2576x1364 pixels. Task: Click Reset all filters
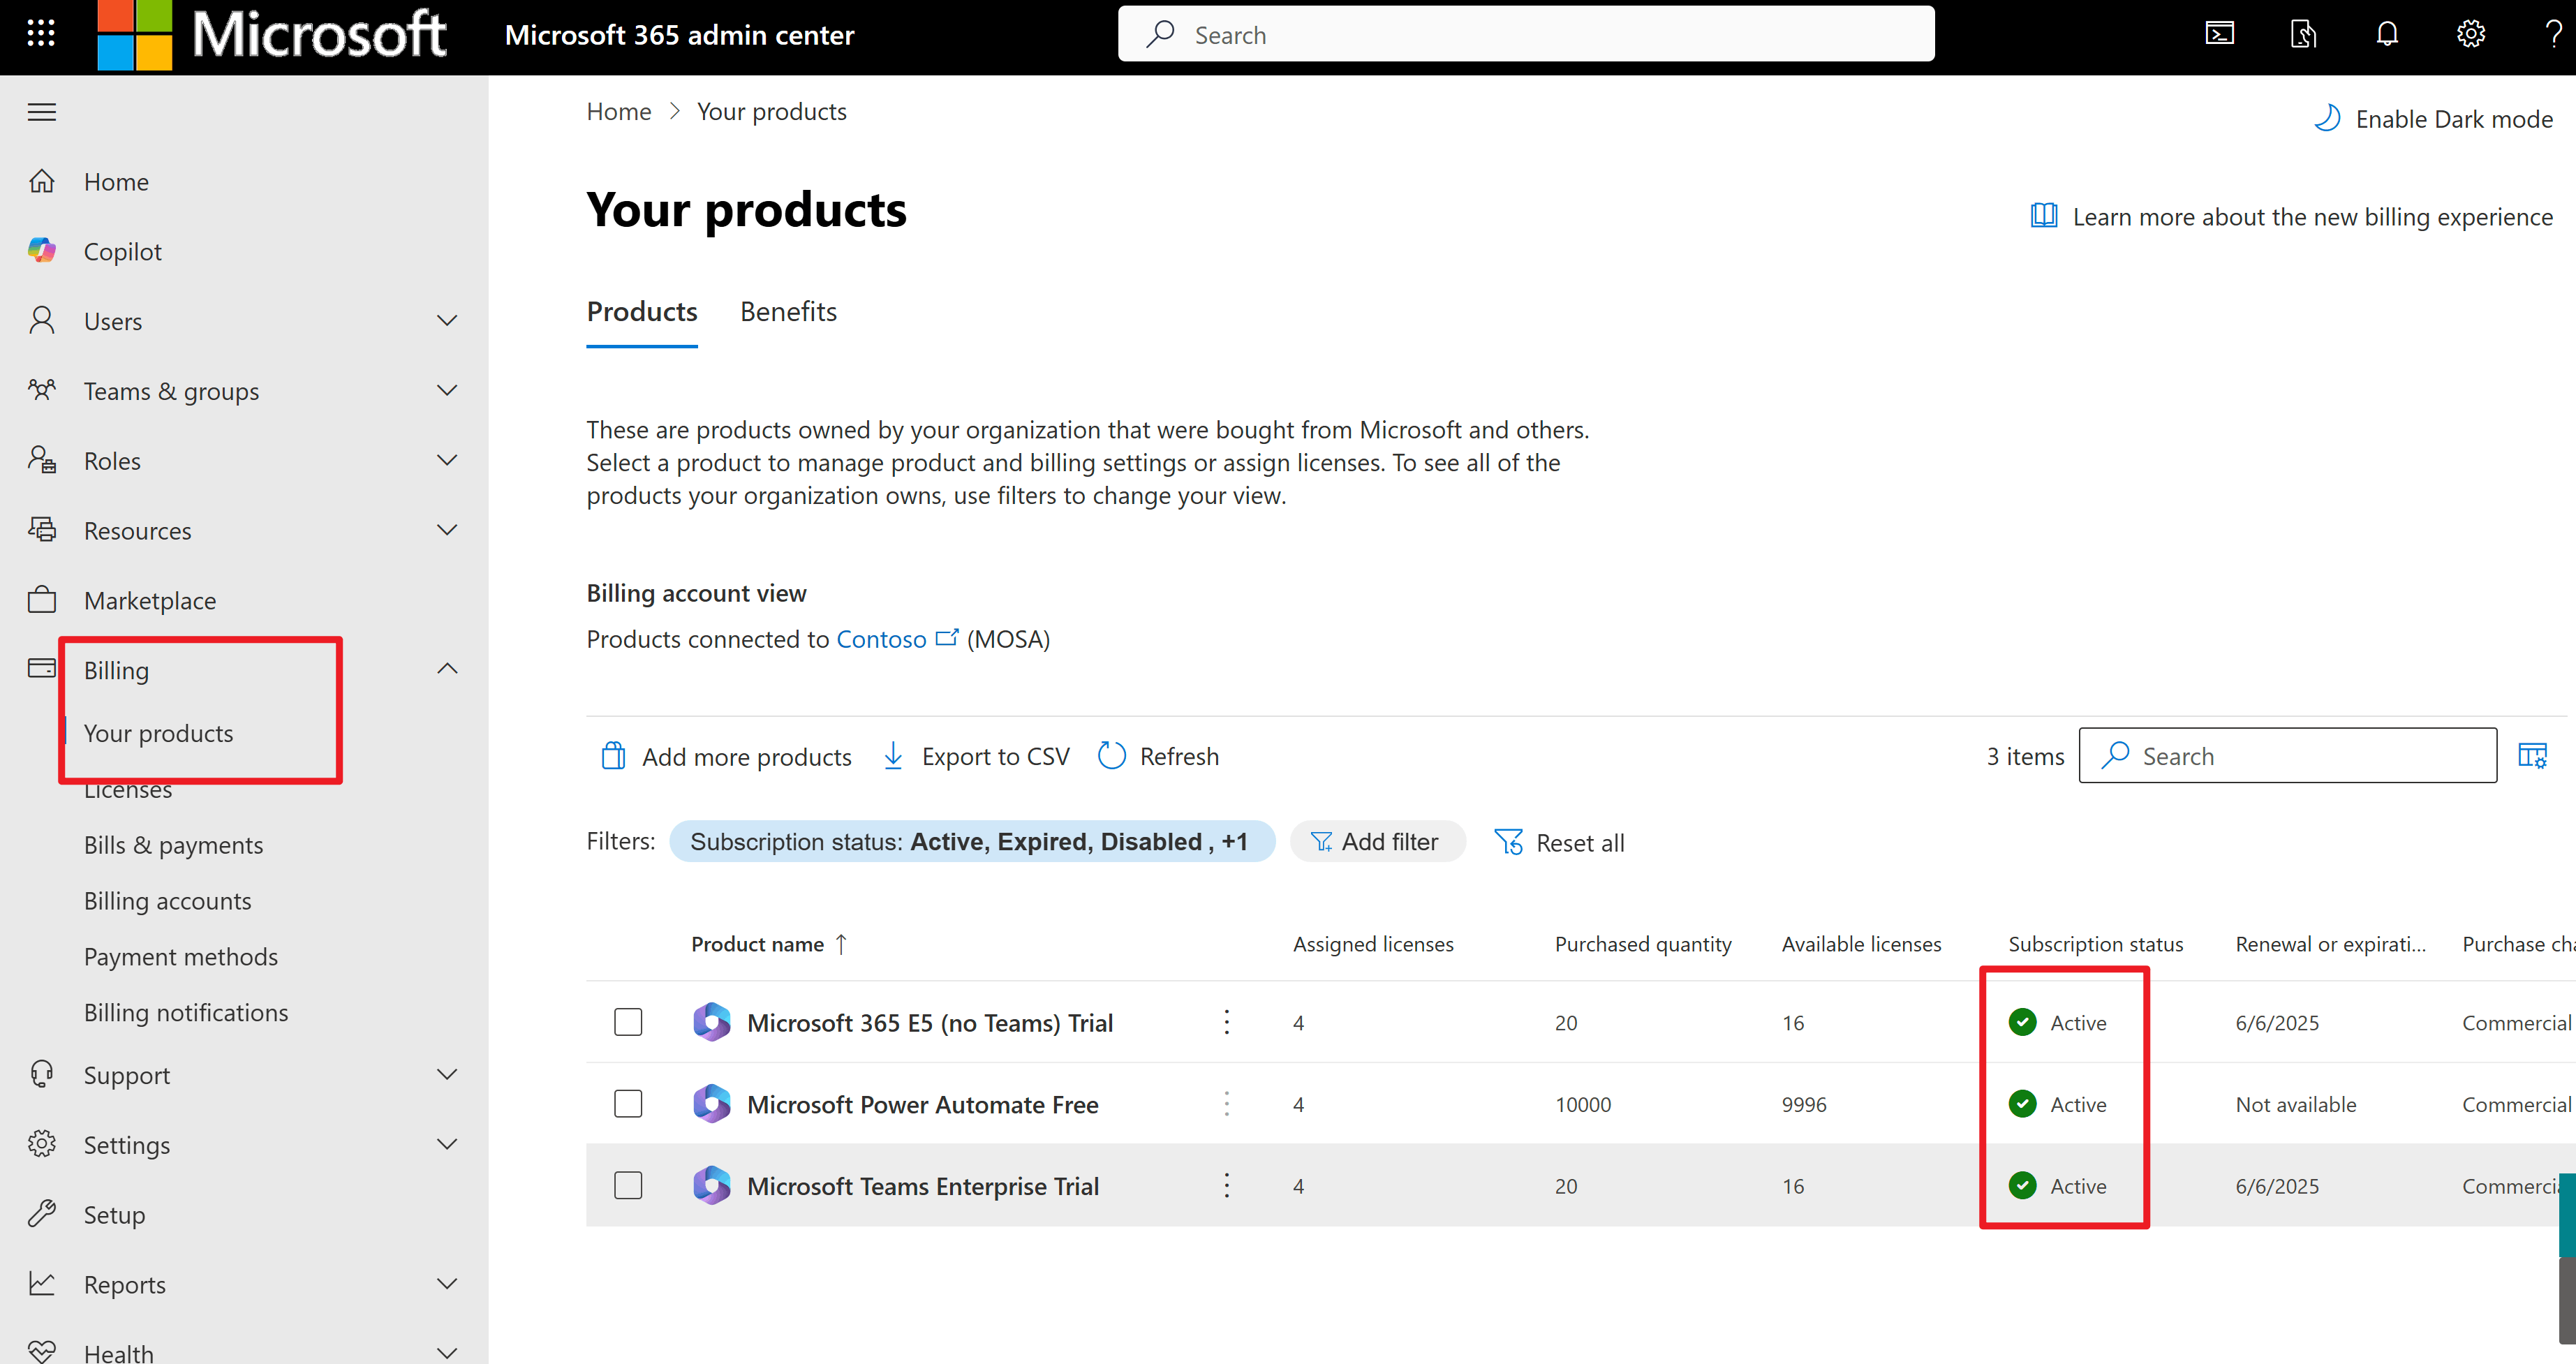pos(1559,843)
